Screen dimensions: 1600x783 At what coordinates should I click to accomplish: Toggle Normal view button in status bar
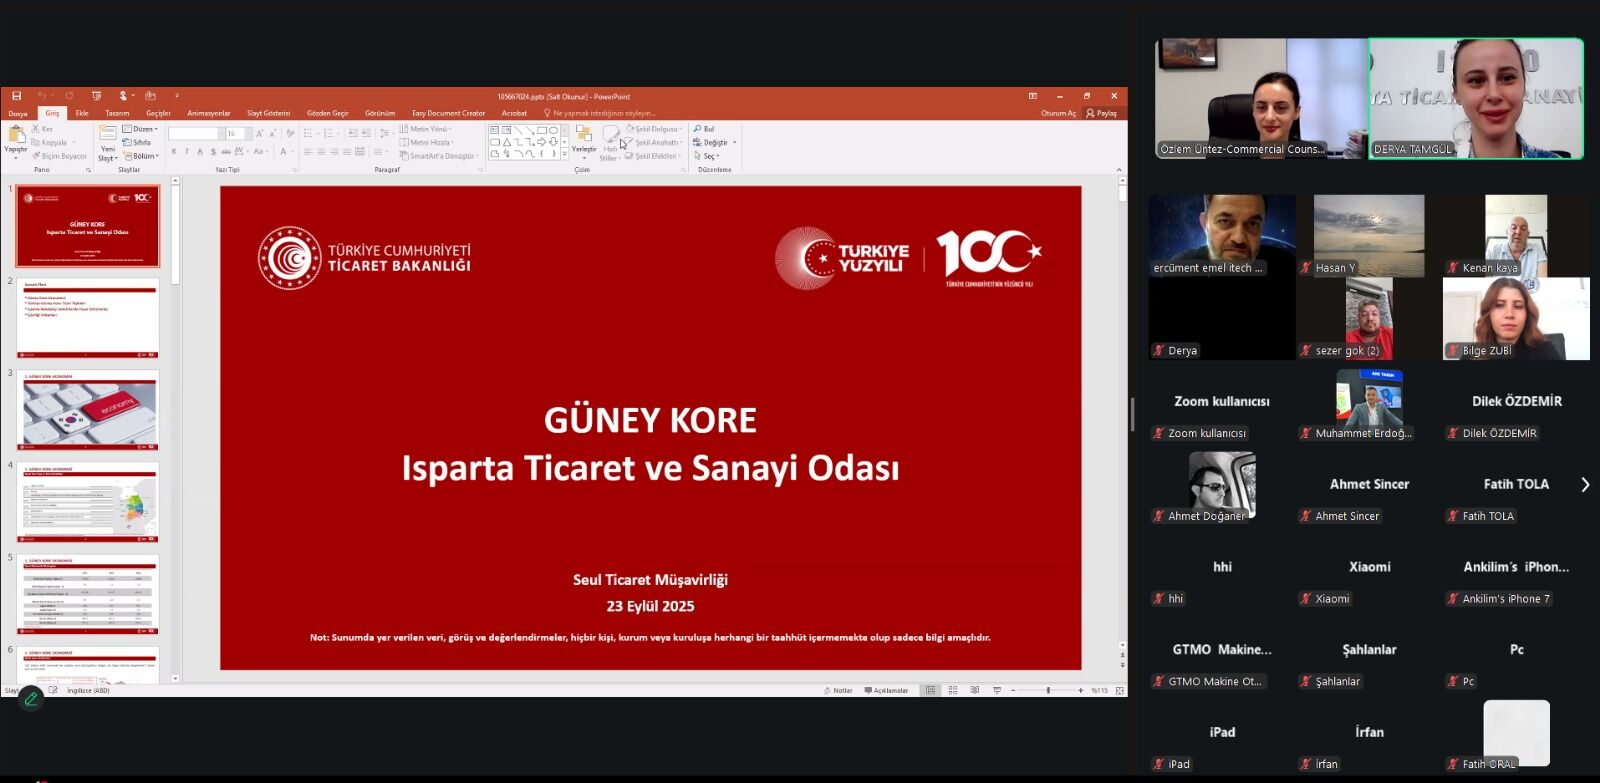tap(931, 690)
